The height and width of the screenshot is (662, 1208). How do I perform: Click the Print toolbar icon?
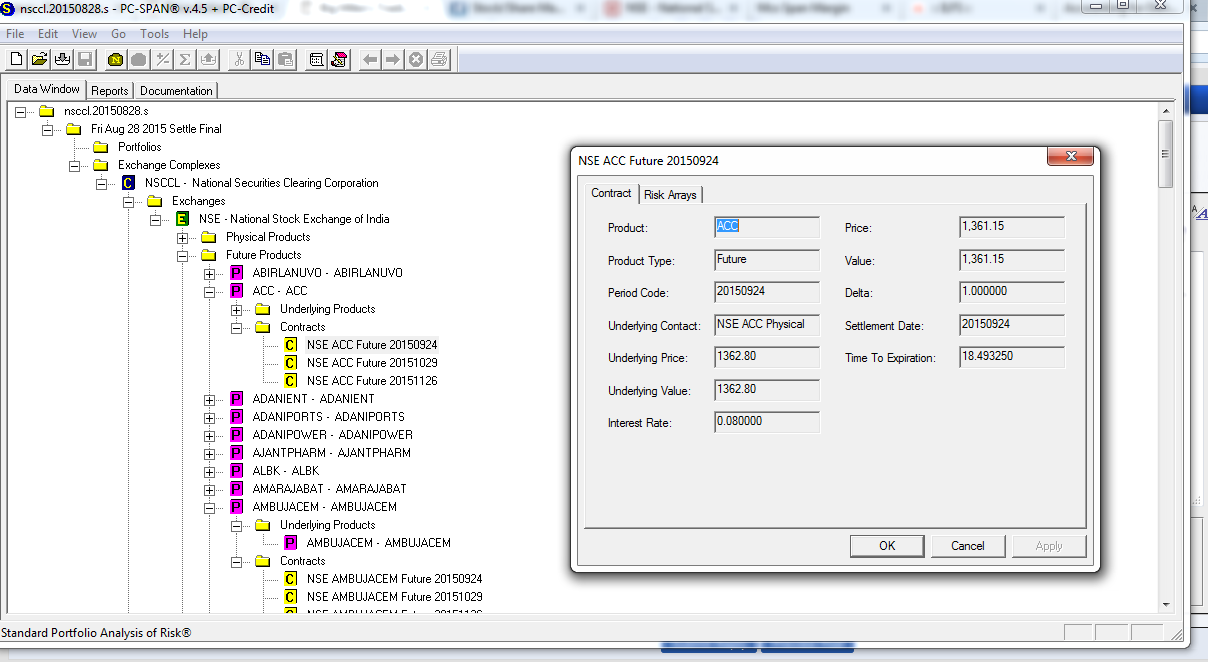pos(439,59)
